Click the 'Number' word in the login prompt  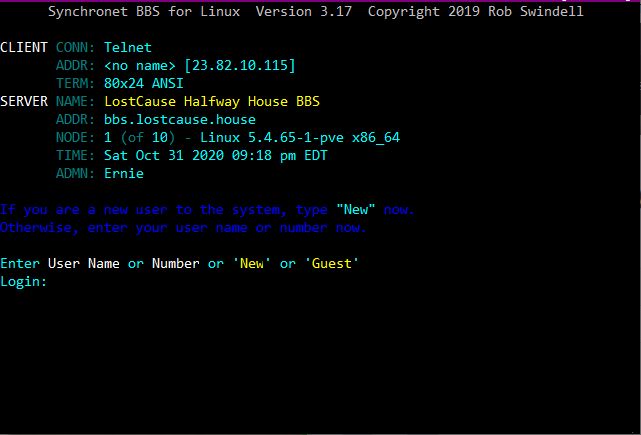tap(176, 263)
